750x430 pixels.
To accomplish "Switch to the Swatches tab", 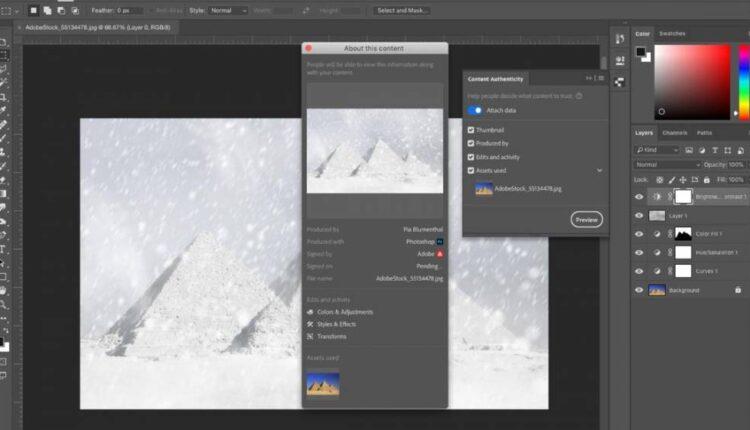I will click(672, 33).
